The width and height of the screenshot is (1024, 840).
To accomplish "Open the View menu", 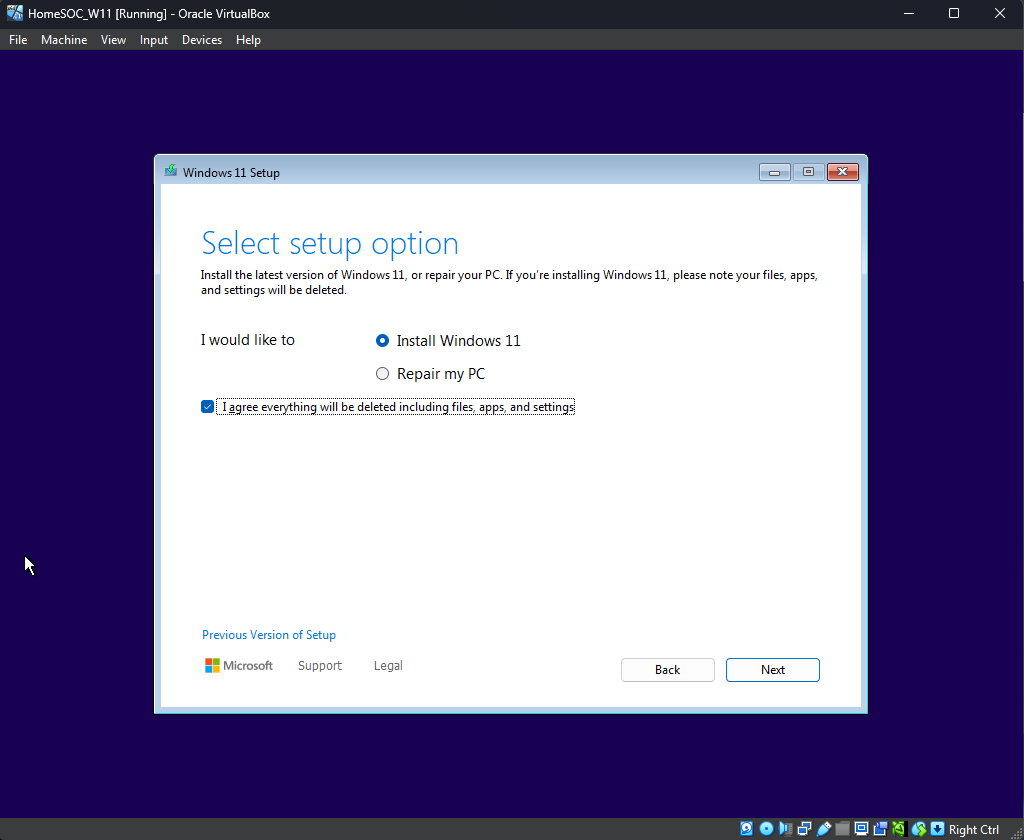I will [x=114, y=40].
